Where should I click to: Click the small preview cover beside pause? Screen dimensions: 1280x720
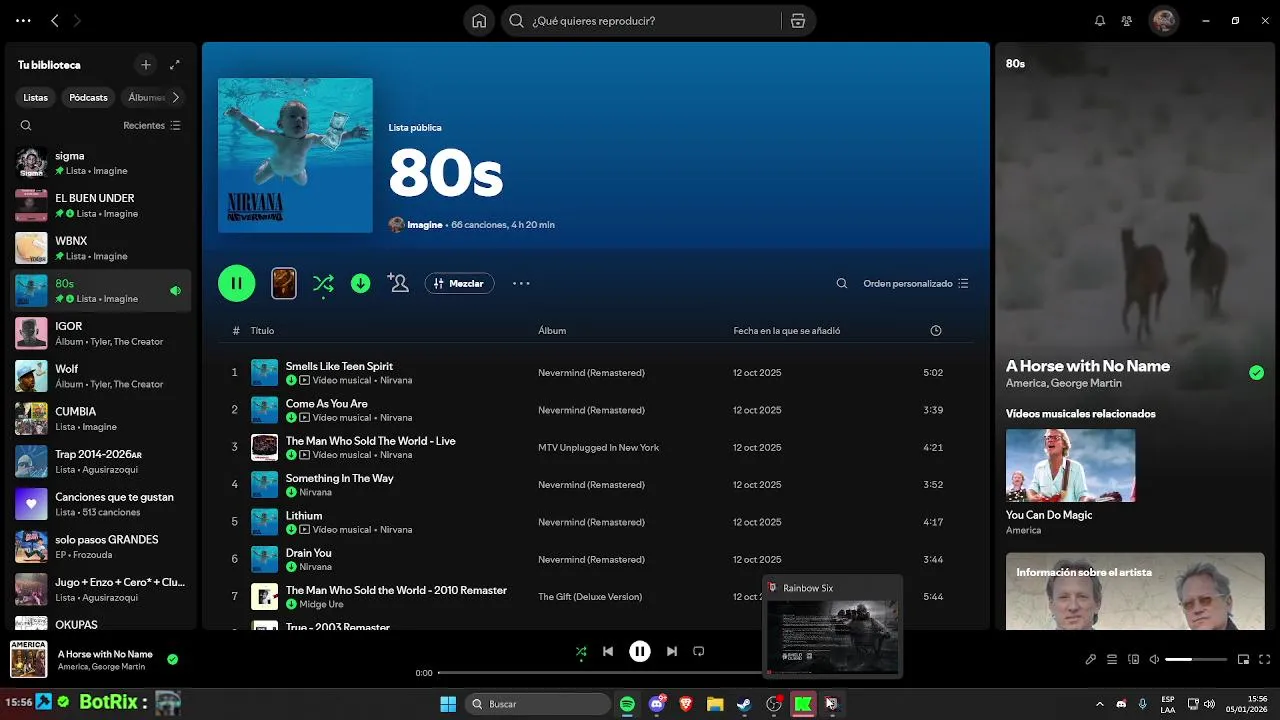[284, 283]
